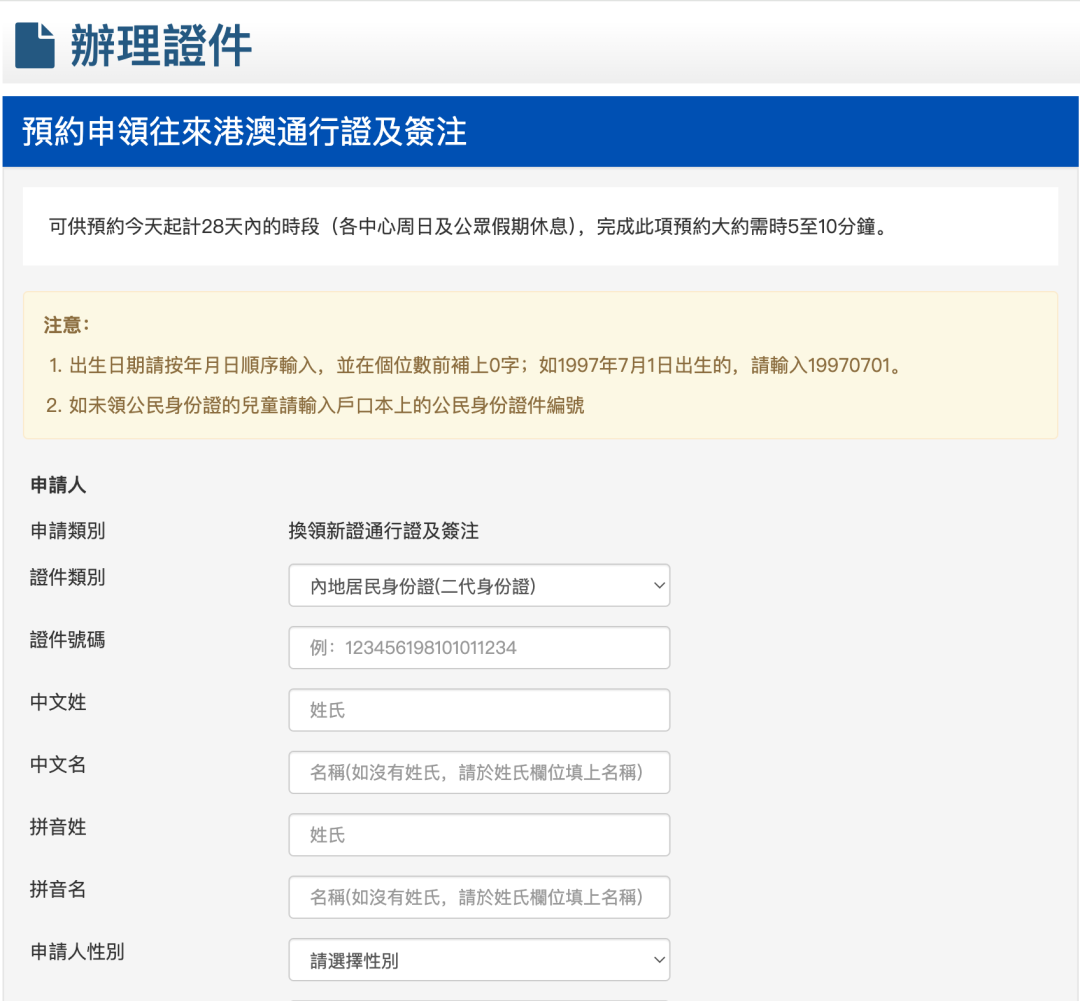The image size is (1080, 1001).
Task: Select the 辦理證件 page heading text
Action: pos(160,41)
